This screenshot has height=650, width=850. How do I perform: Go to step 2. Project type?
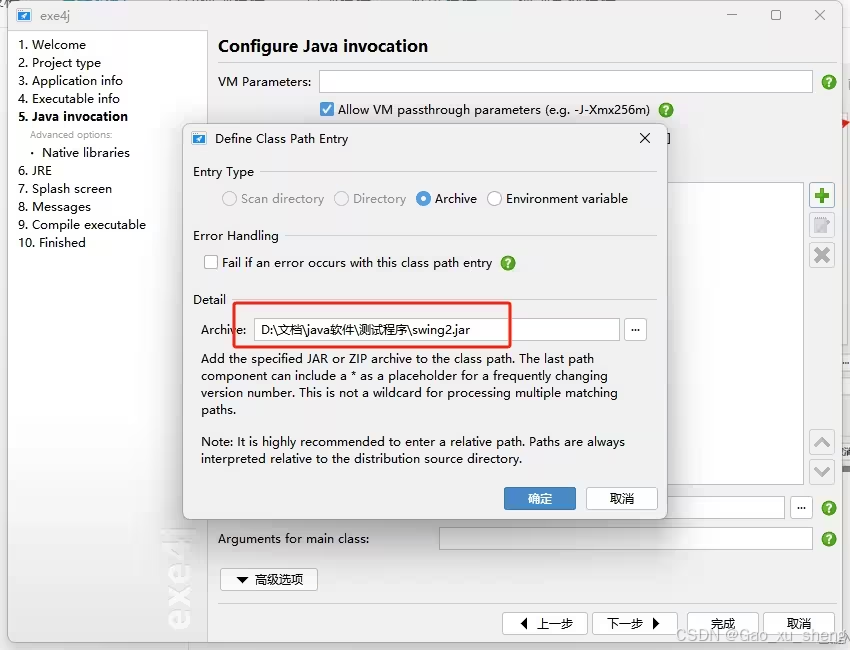[x=60, y=62]
